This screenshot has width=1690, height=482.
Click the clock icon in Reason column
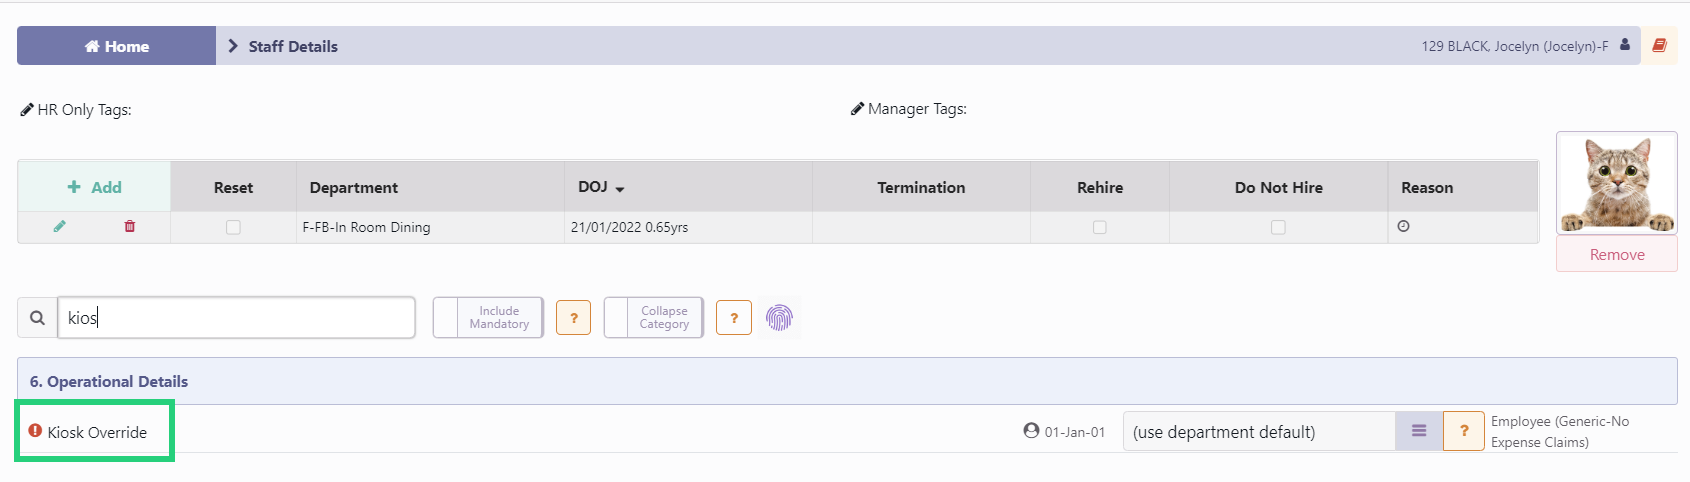[1403, 227]
